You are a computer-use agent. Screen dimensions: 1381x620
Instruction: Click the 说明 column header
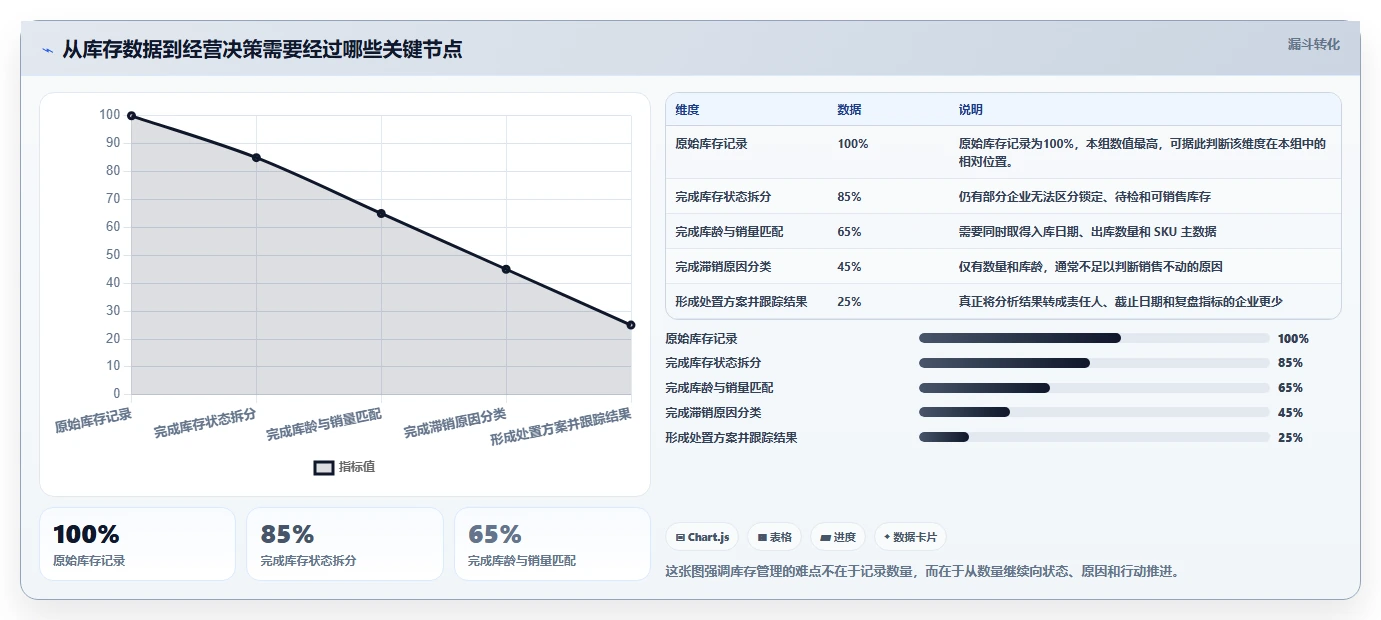click(971, 110)
